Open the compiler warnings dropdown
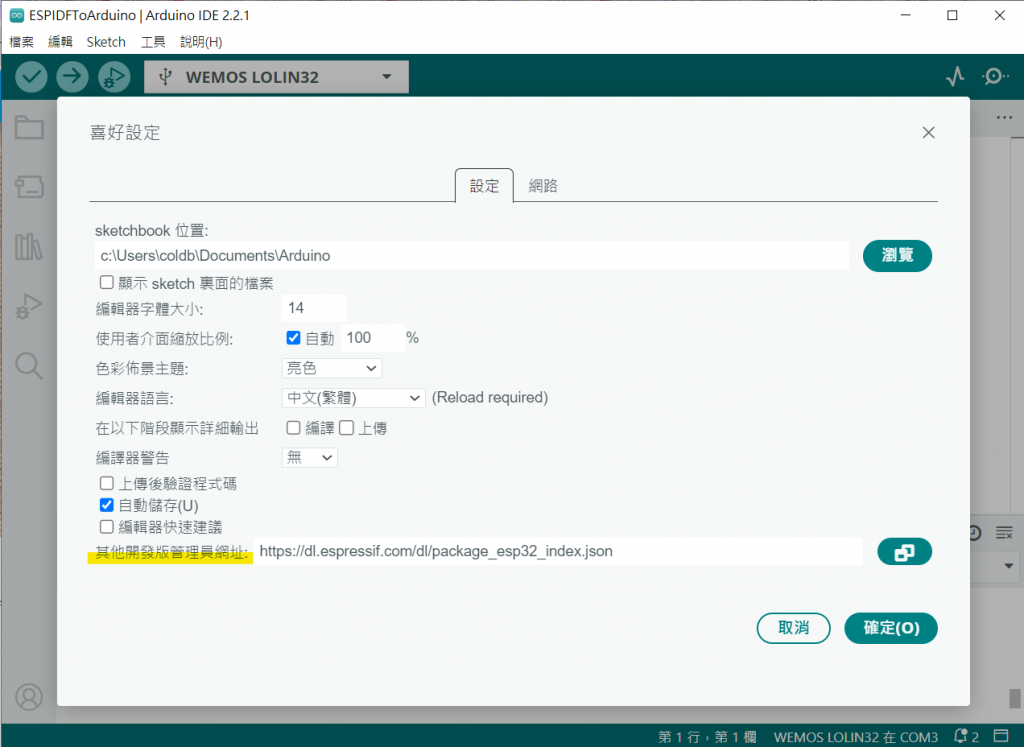This screenshot has width=1024, height=747. point(310,458)
